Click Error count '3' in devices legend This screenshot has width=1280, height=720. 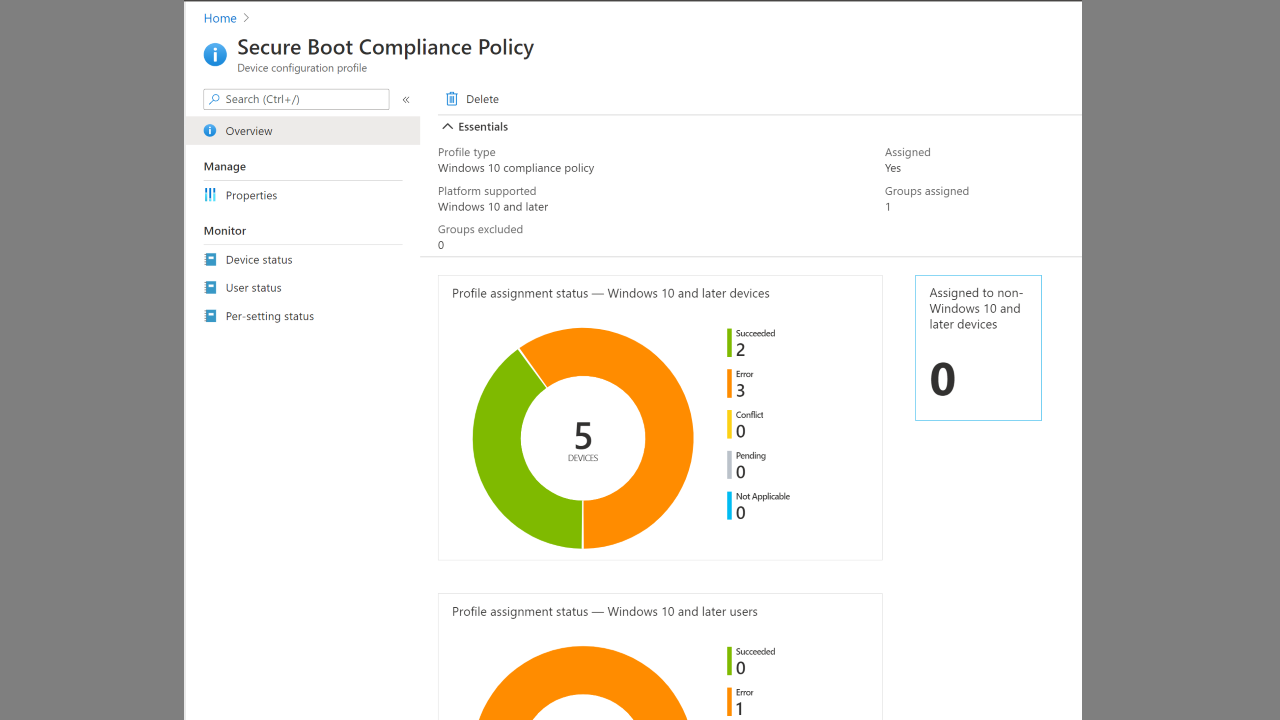coord(740,391)
